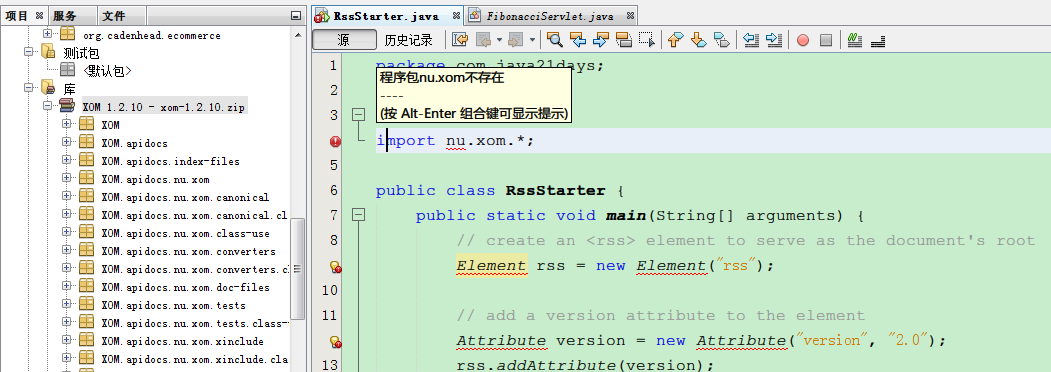Toggle the 源 source view button

344,40
